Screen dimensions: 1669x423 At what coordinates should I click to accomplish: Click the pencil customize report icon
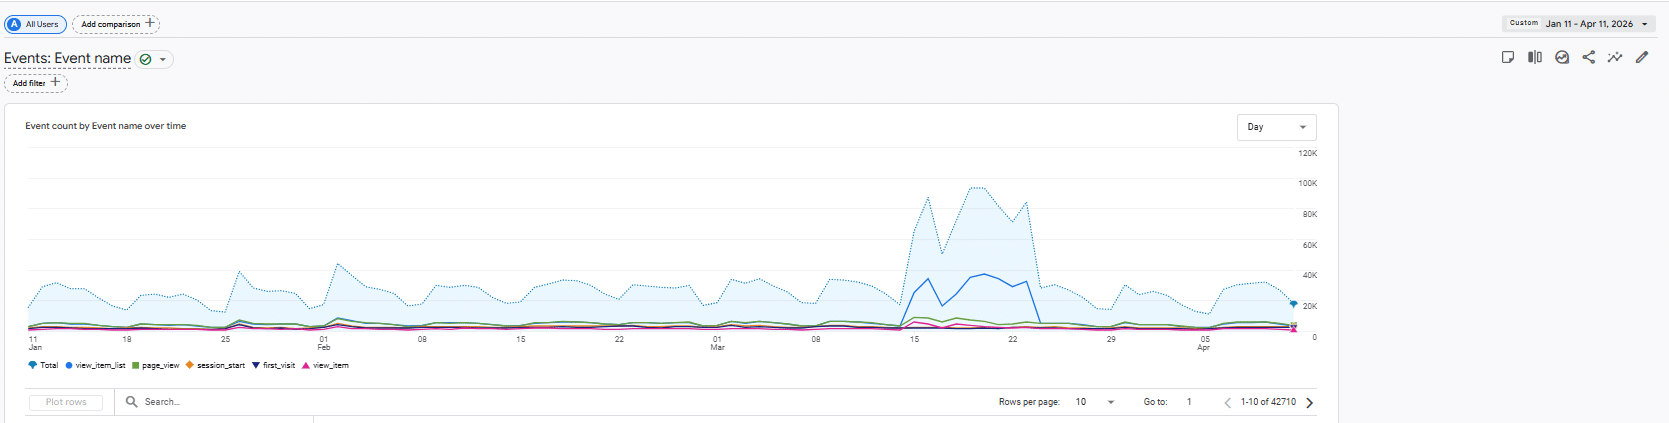(x=1642, y=57)
